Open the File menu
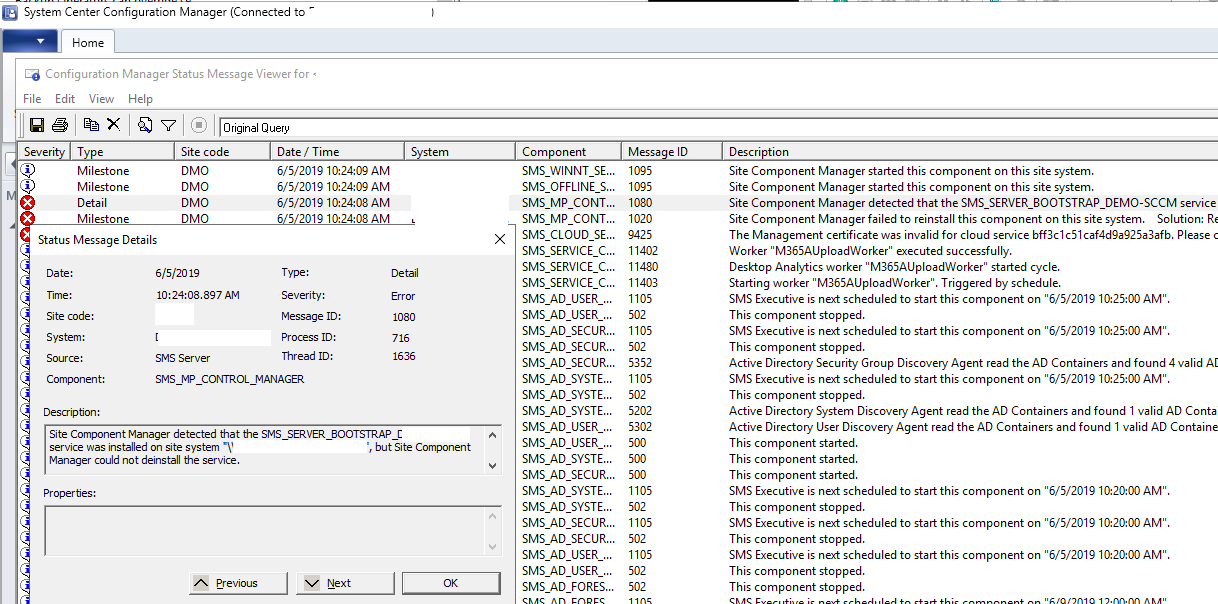The height and width of the screenshot is (604, 1218). 32,99
